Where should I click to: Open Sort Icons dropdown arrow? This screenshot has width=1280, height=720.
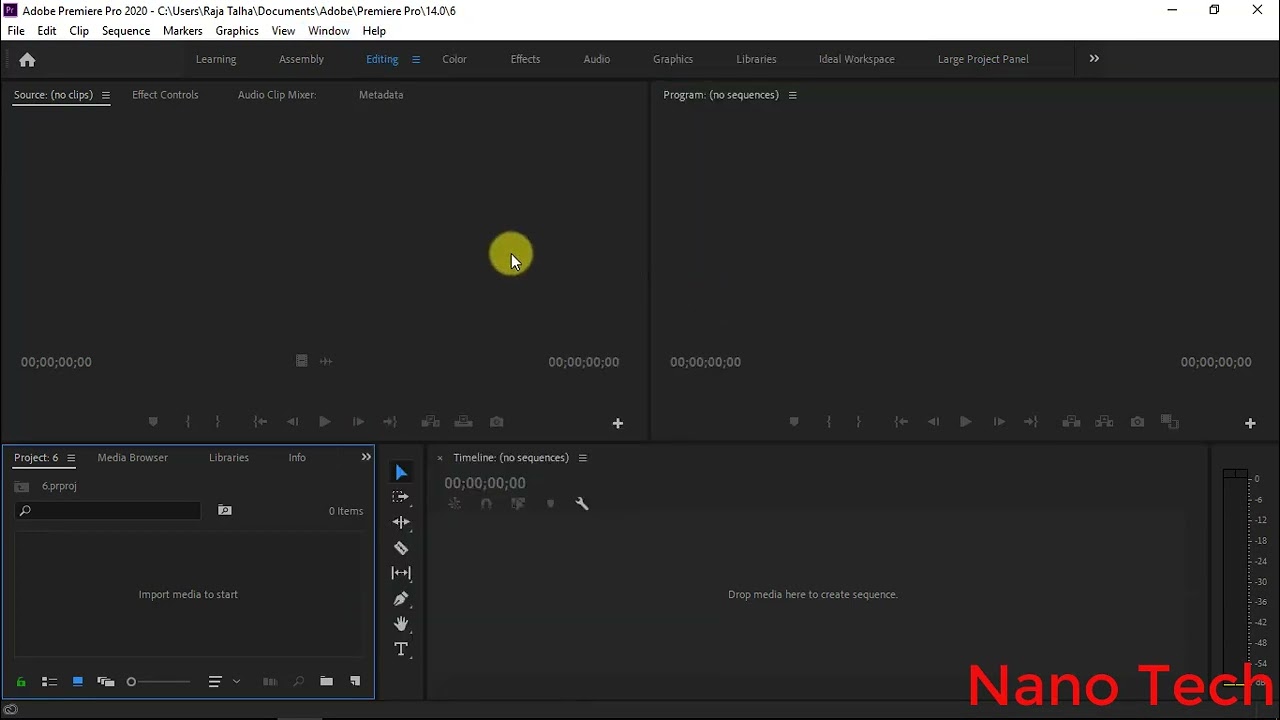pos(237,682)
